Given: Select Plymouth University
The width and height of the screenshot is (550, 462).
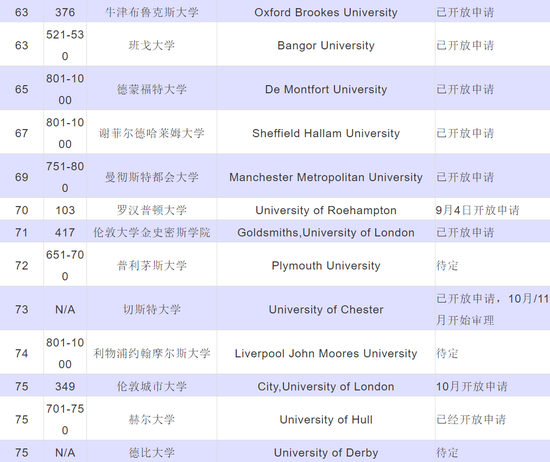Looking at the screenshot, I should coord(326,266).
